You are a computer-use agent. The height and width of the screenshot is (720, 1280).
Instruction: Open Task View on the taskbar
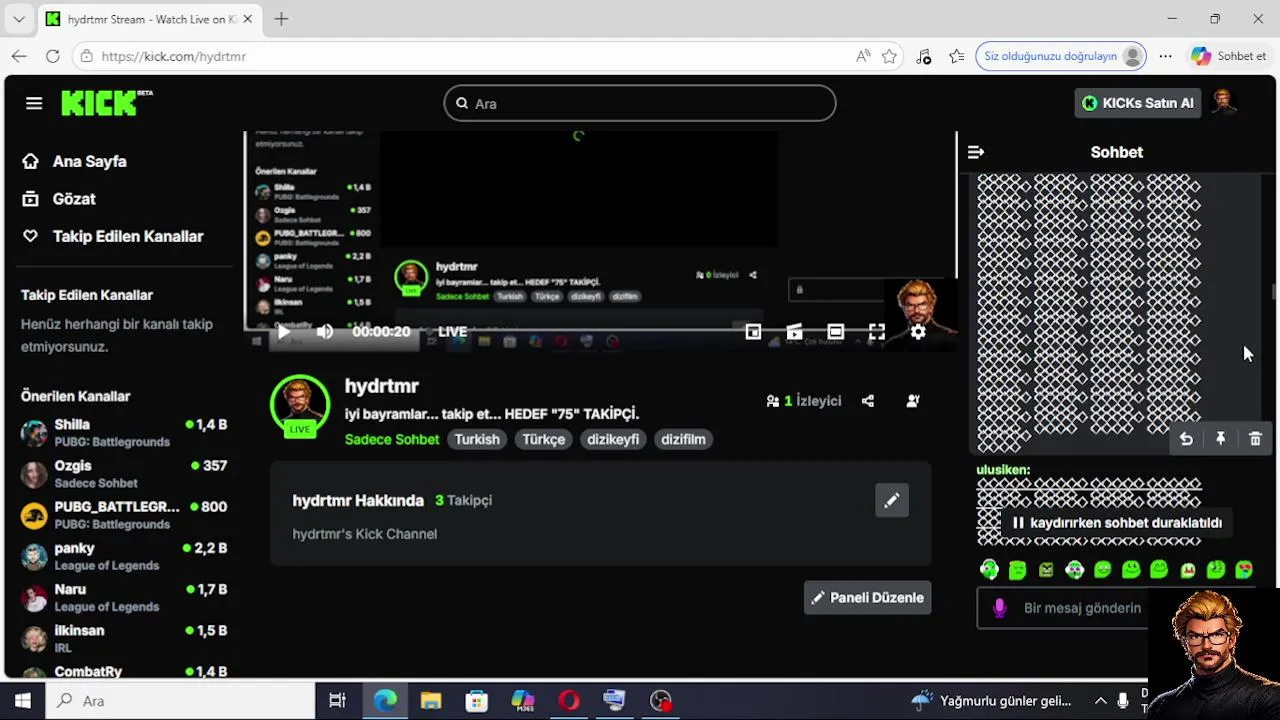338,701
